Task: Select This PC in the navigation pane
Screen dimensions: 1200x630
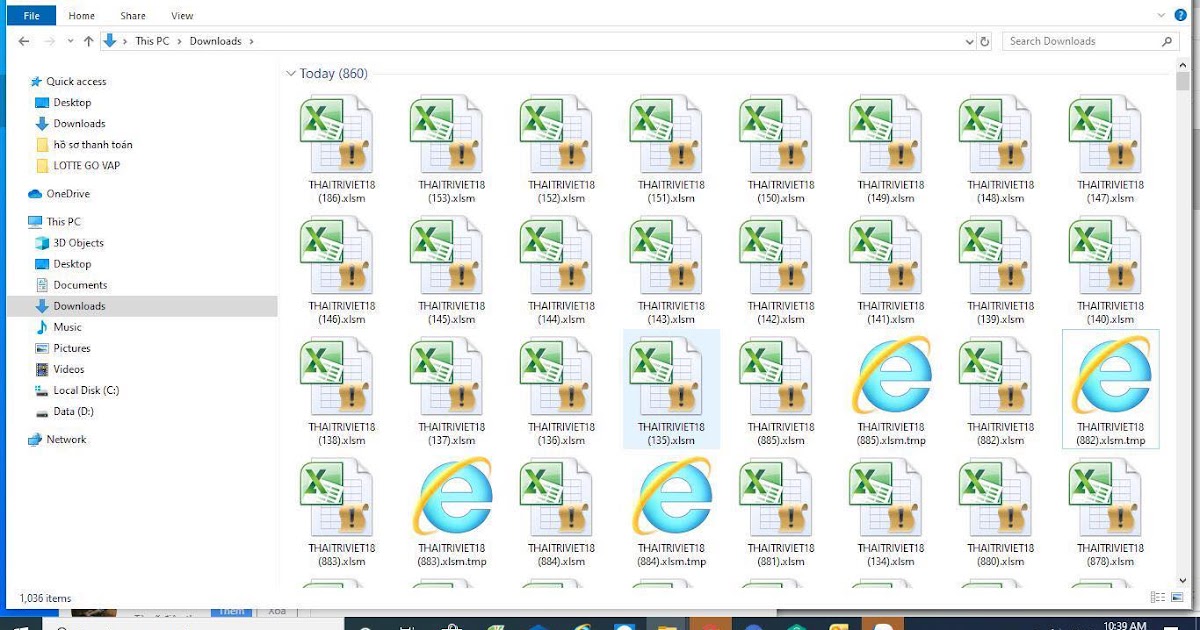Action: 55,221
